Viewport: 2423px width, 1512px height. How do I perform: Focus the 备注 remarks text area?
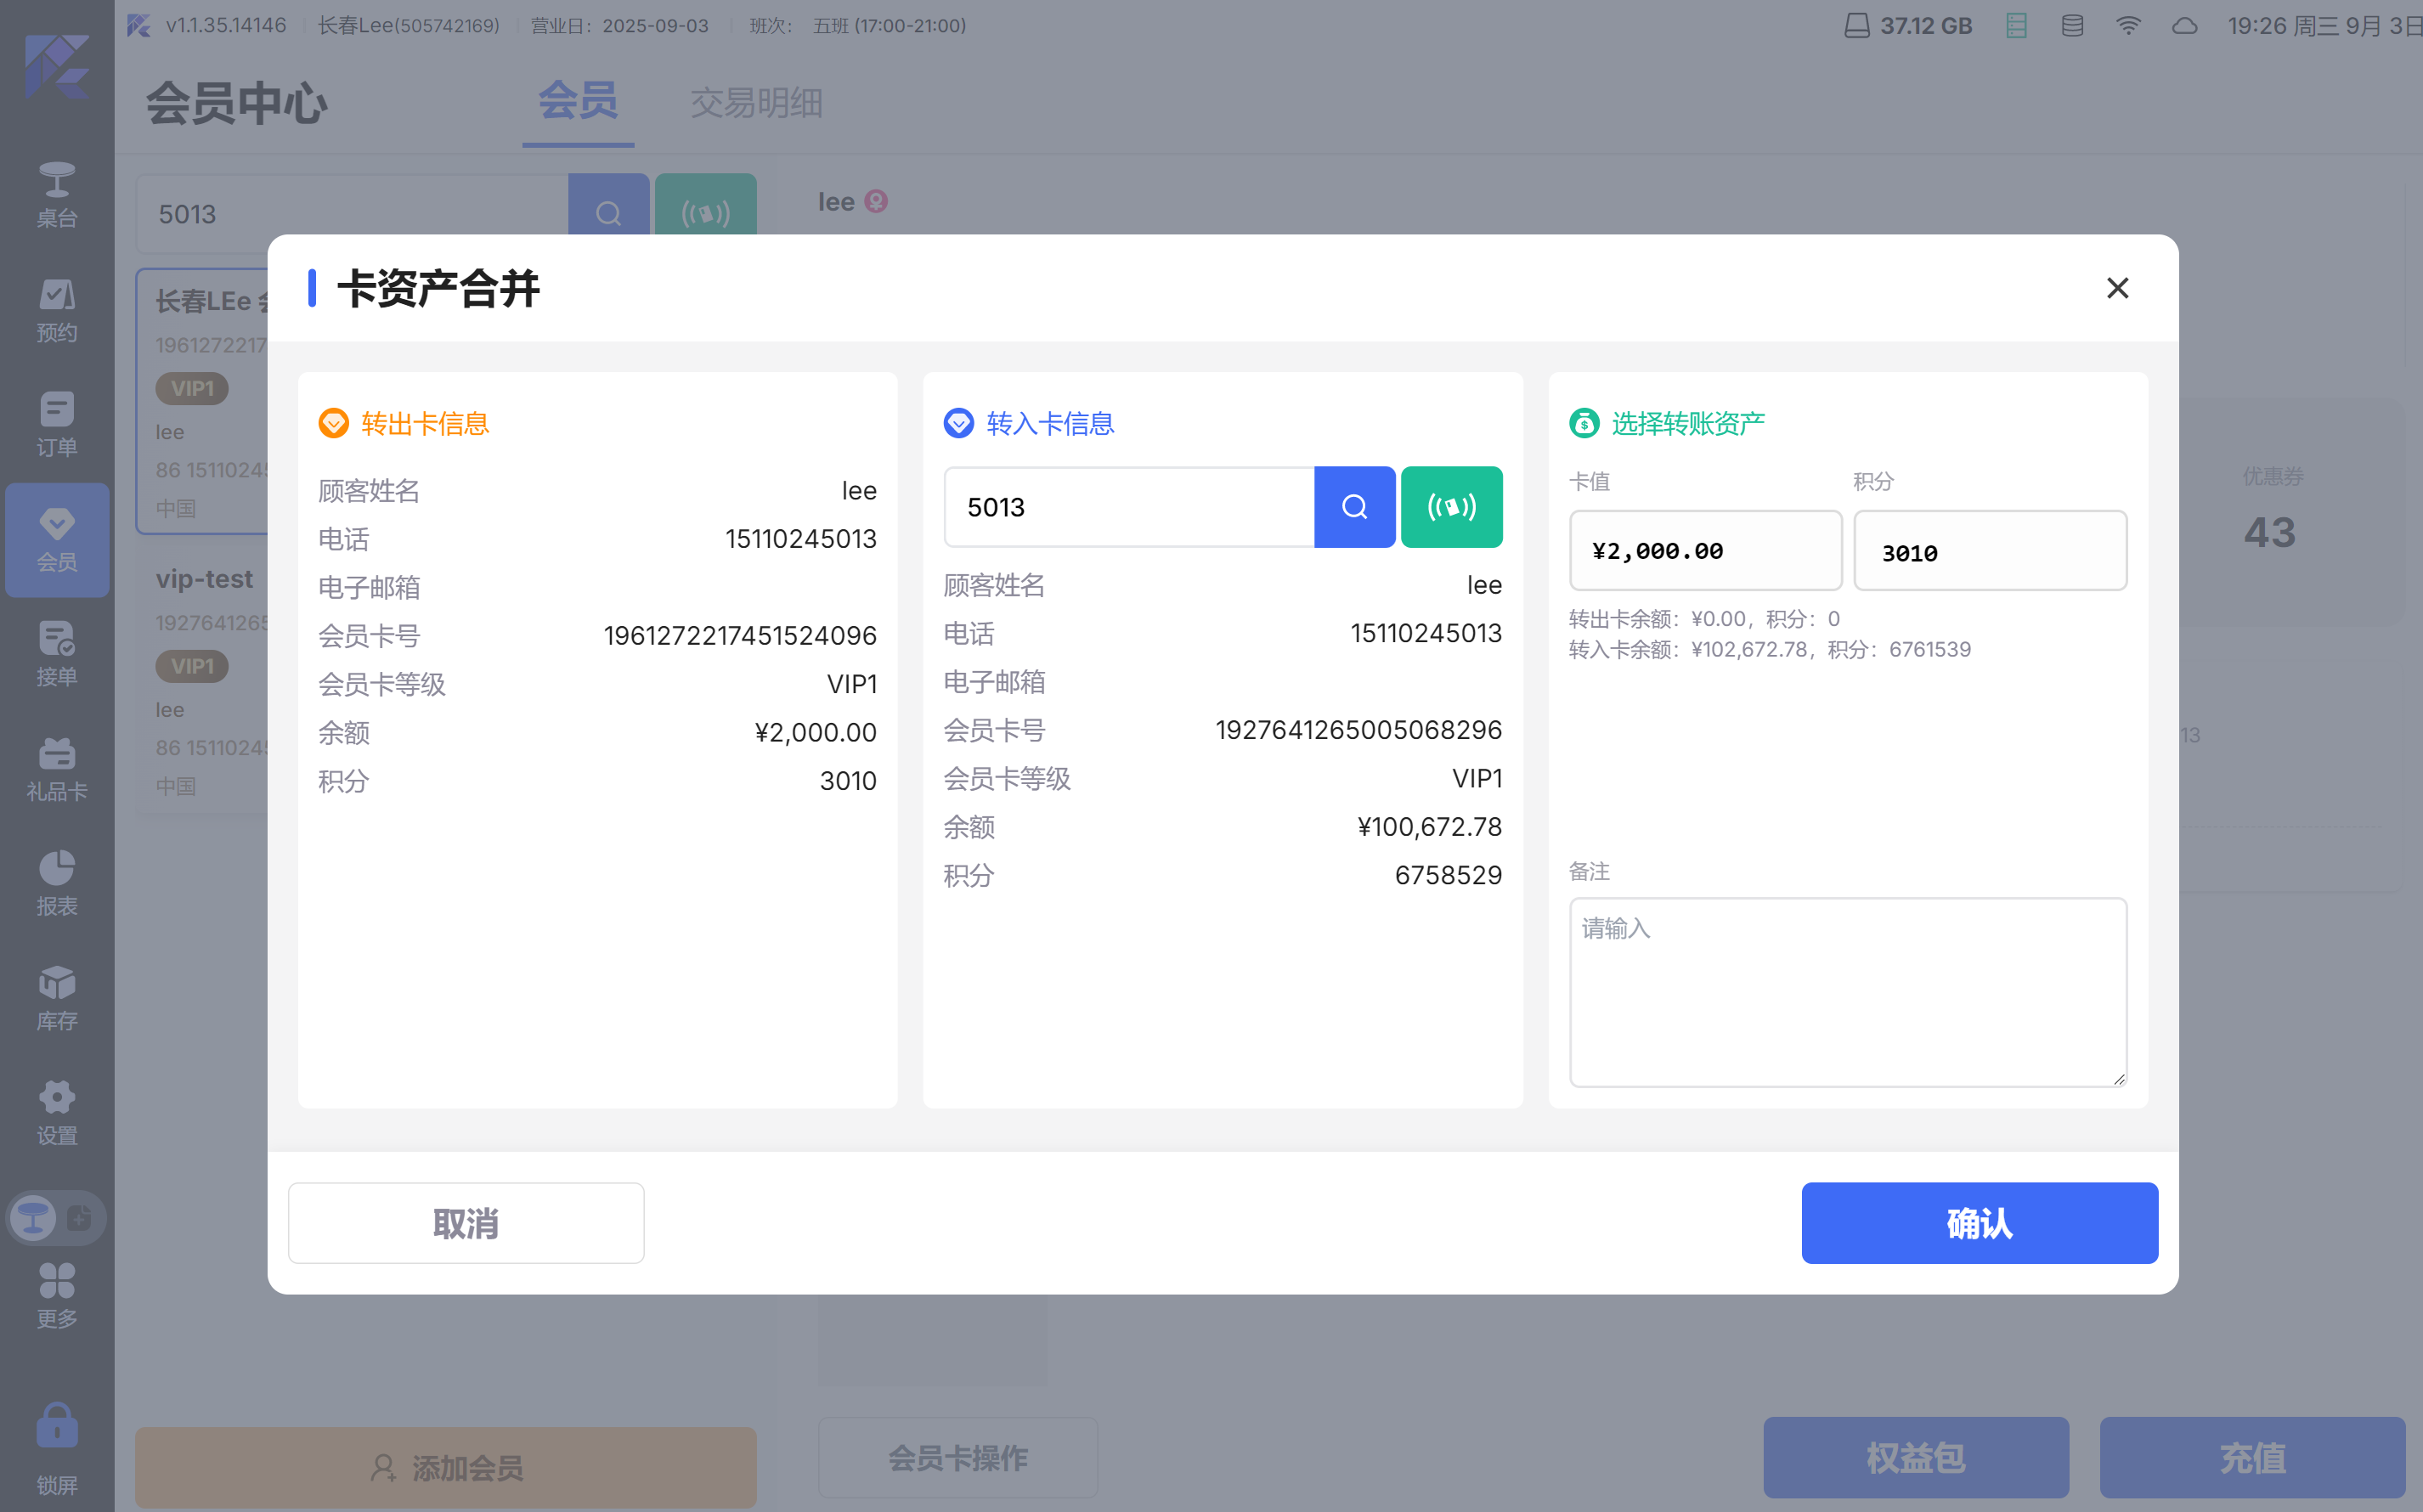coord(1847,991)
